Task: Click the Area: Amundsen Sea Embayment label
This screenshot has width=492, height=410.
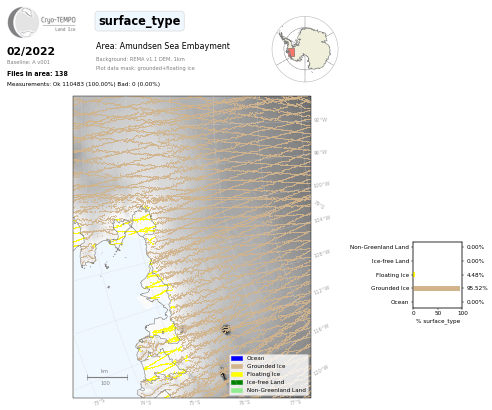Action: [x=163, y=46]
